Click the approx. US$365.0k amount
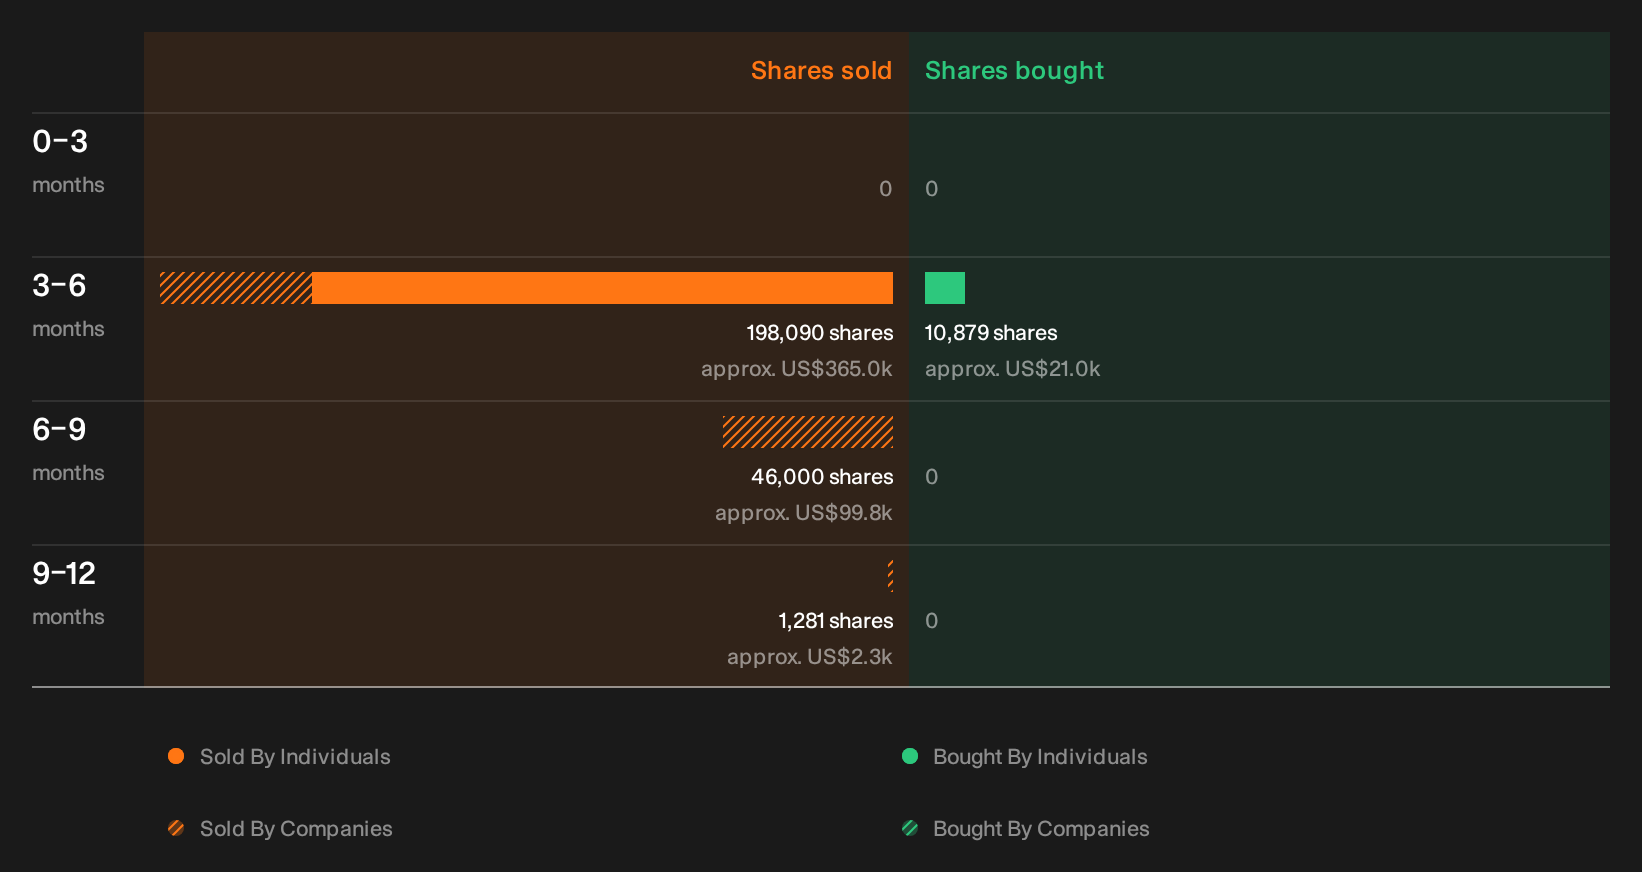Viewport: 1642px width, 872px height. pos(797,369)
